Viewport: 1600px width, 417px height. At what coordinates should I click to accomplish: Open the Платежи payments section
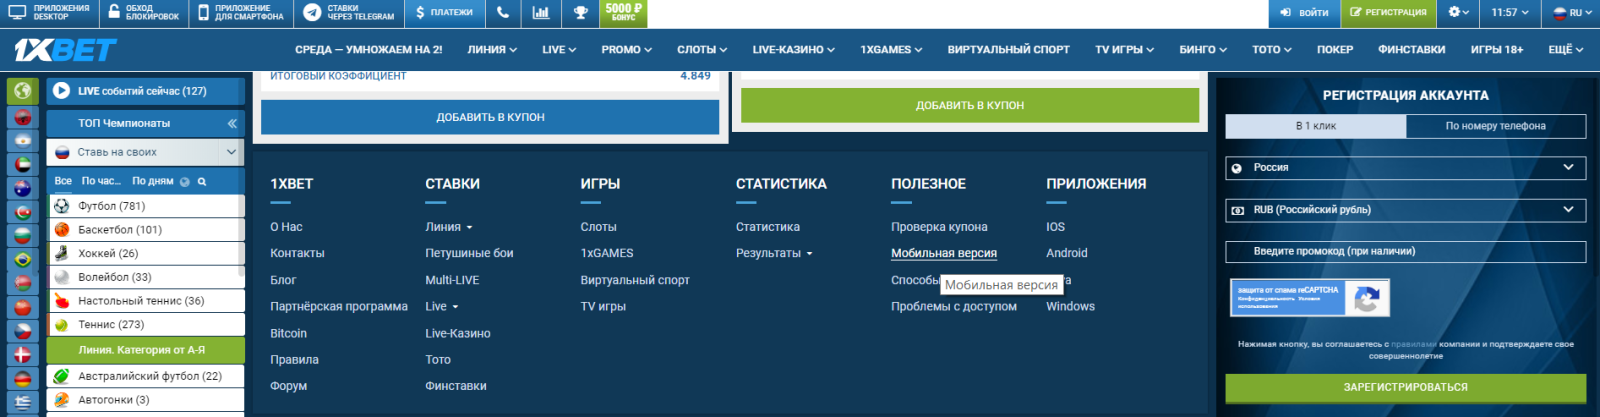point(443,12)
